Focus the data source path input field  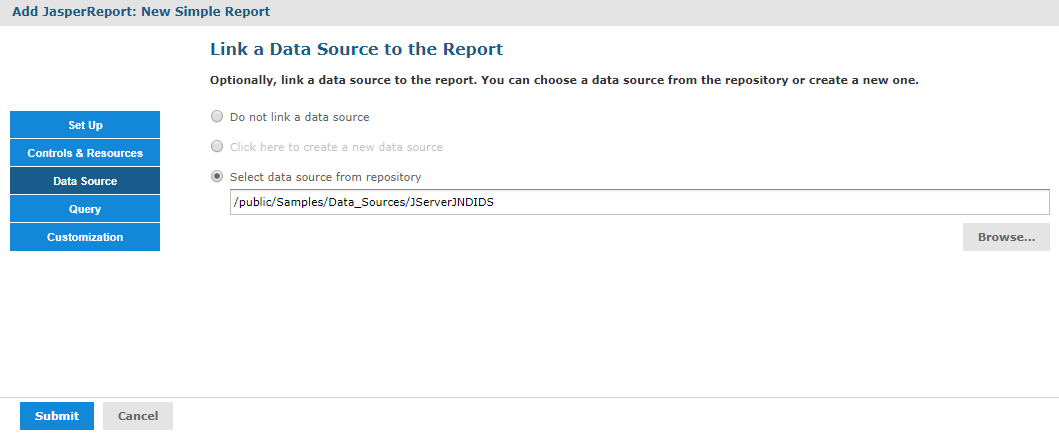(x=640, y=202)
